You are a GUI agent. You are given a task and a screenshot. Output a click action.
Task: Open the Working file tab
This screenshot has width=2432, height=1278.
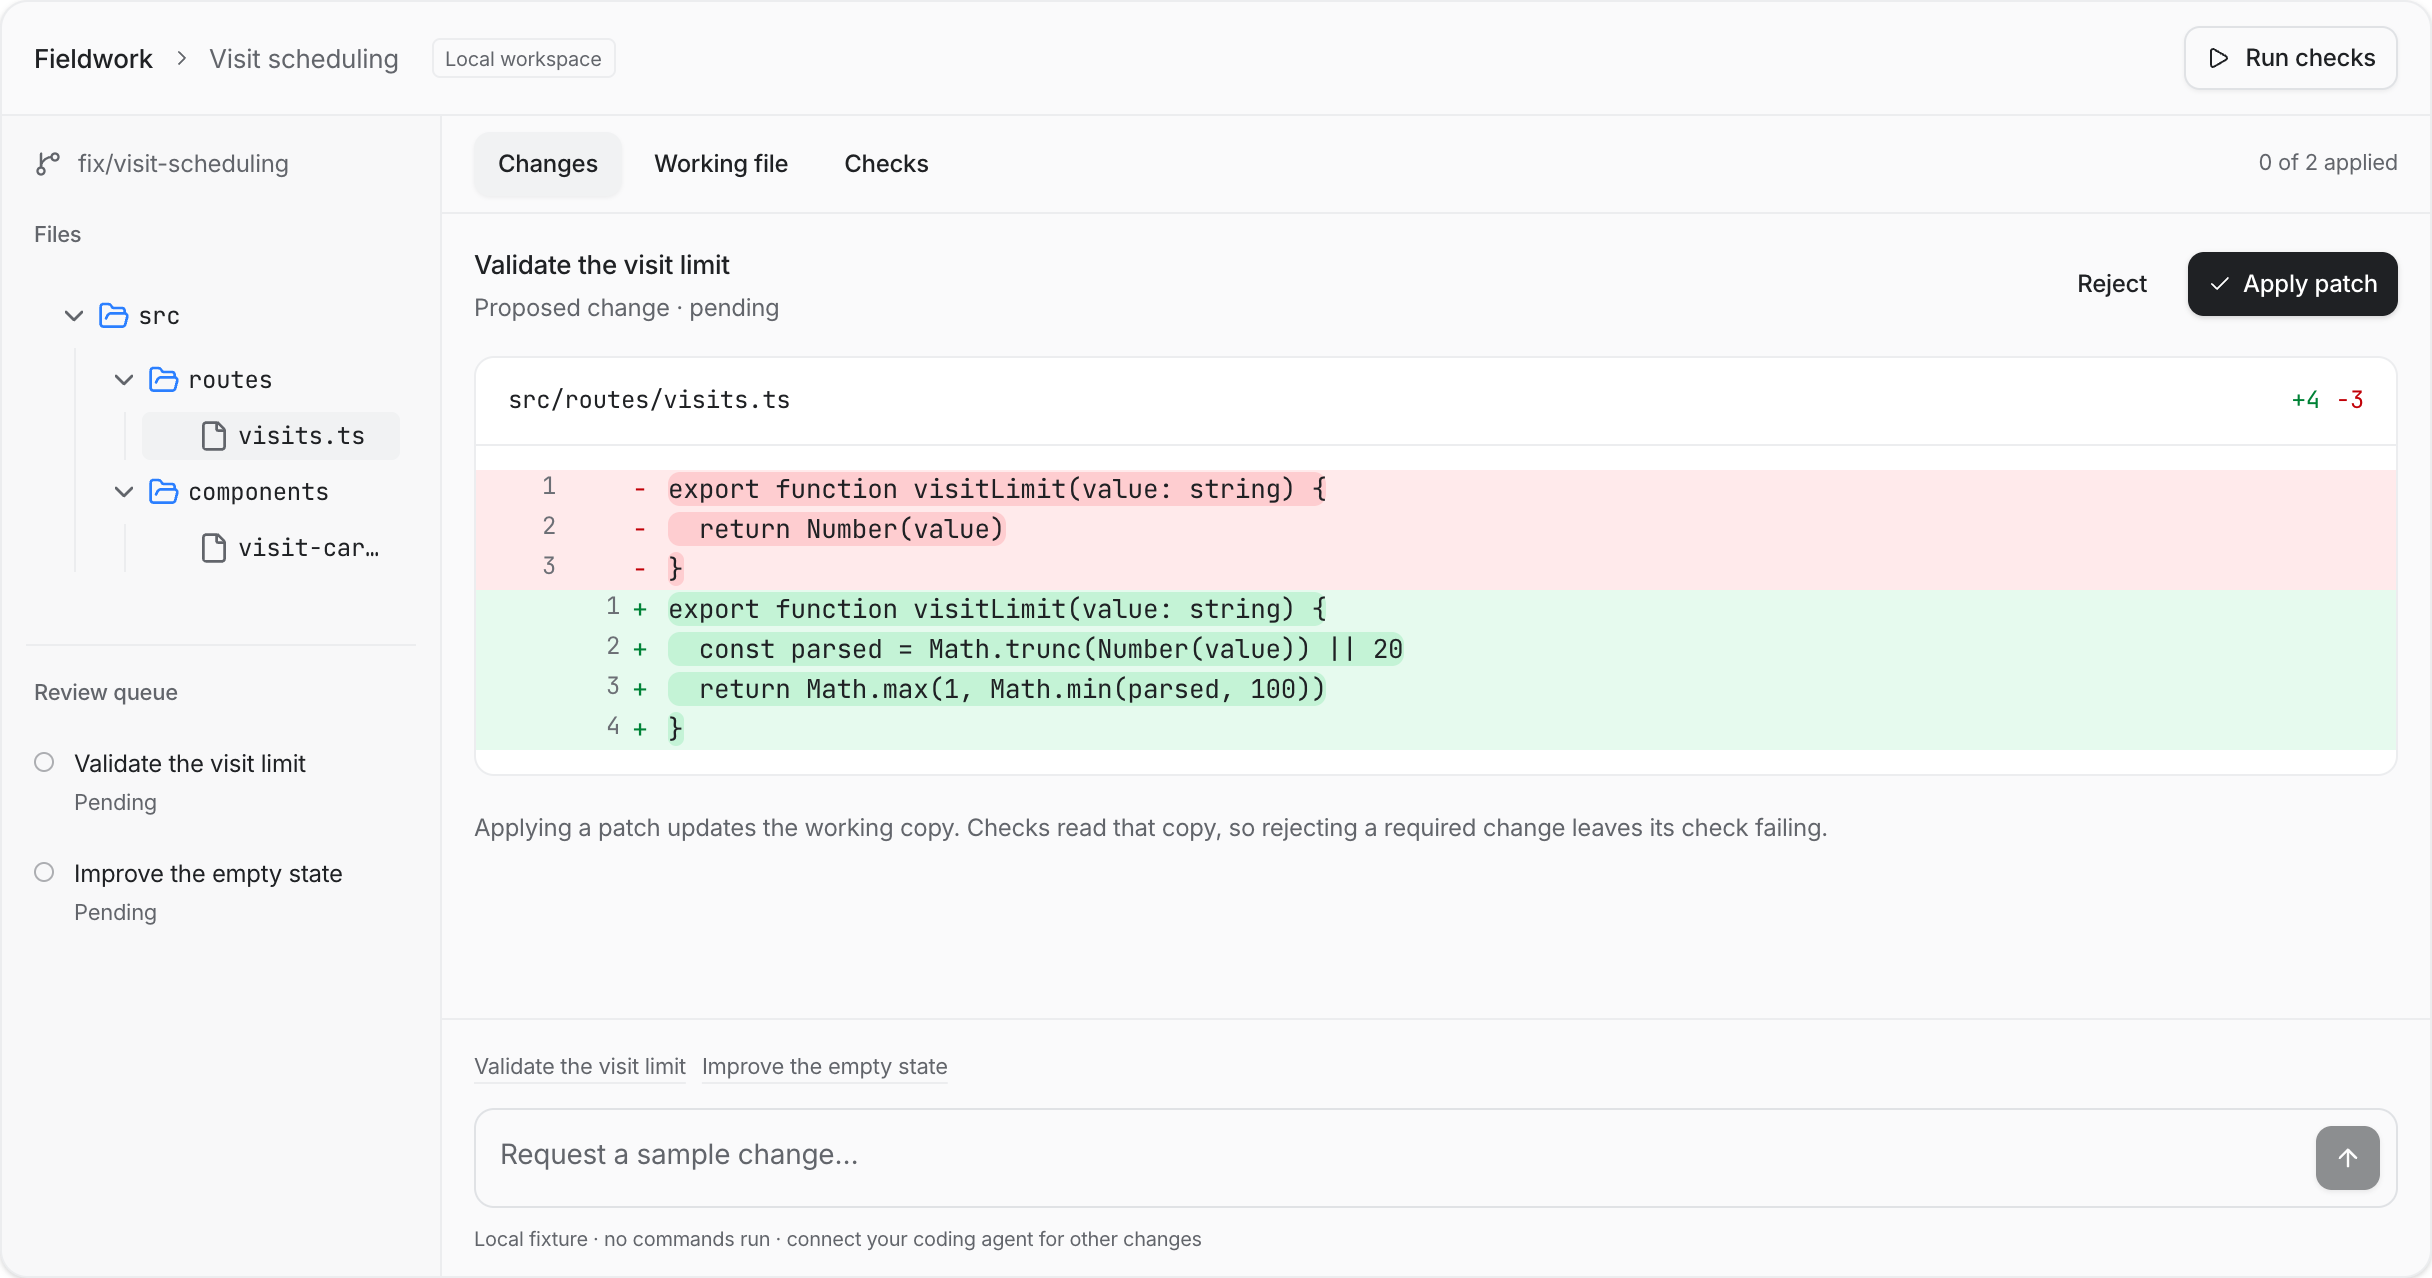point(721,164)
